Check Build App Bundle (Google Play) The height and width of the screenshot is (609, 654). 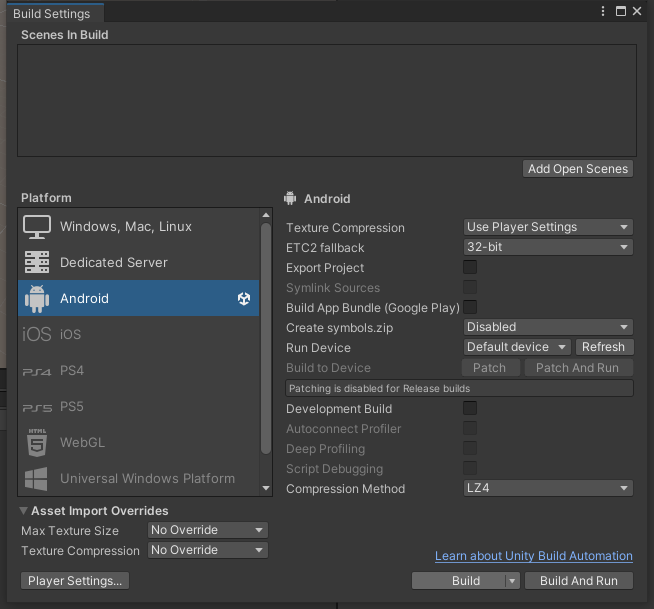470,307
